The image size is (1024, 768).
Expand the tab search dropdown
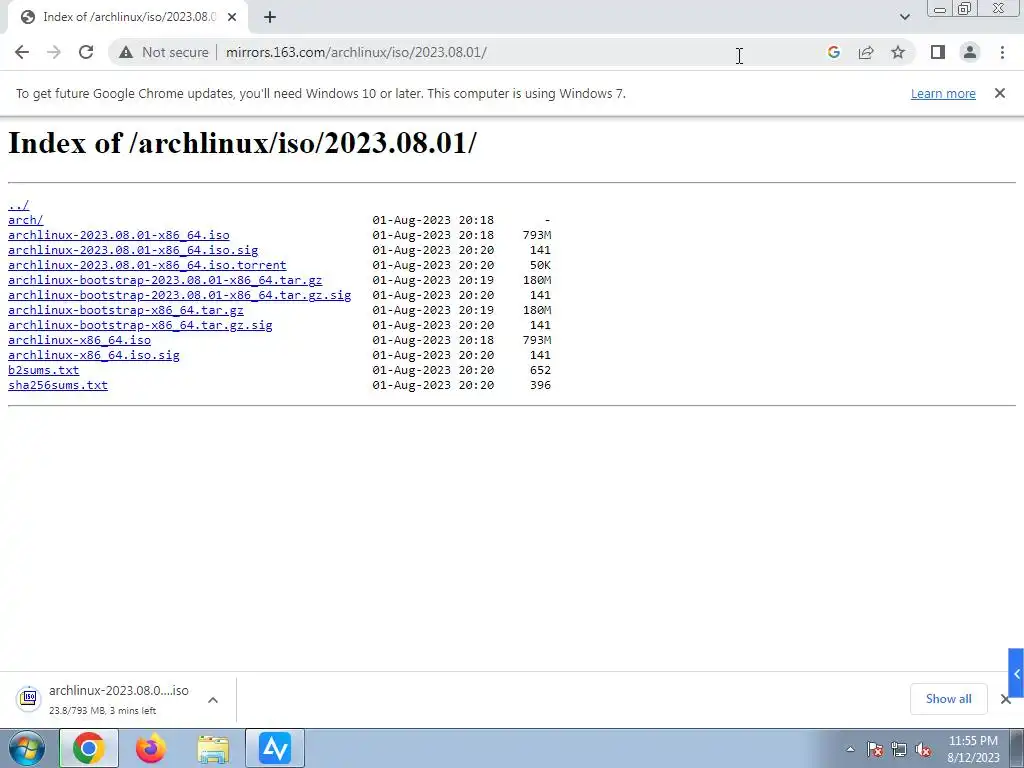(904, 17)
